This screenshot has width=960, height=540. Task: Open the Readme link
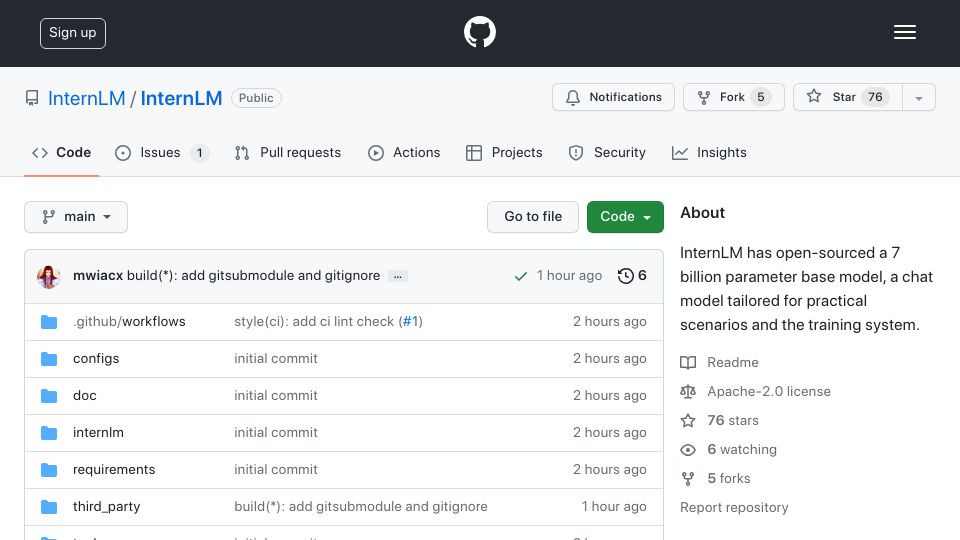pyautogui.click(x=733, y=362)
